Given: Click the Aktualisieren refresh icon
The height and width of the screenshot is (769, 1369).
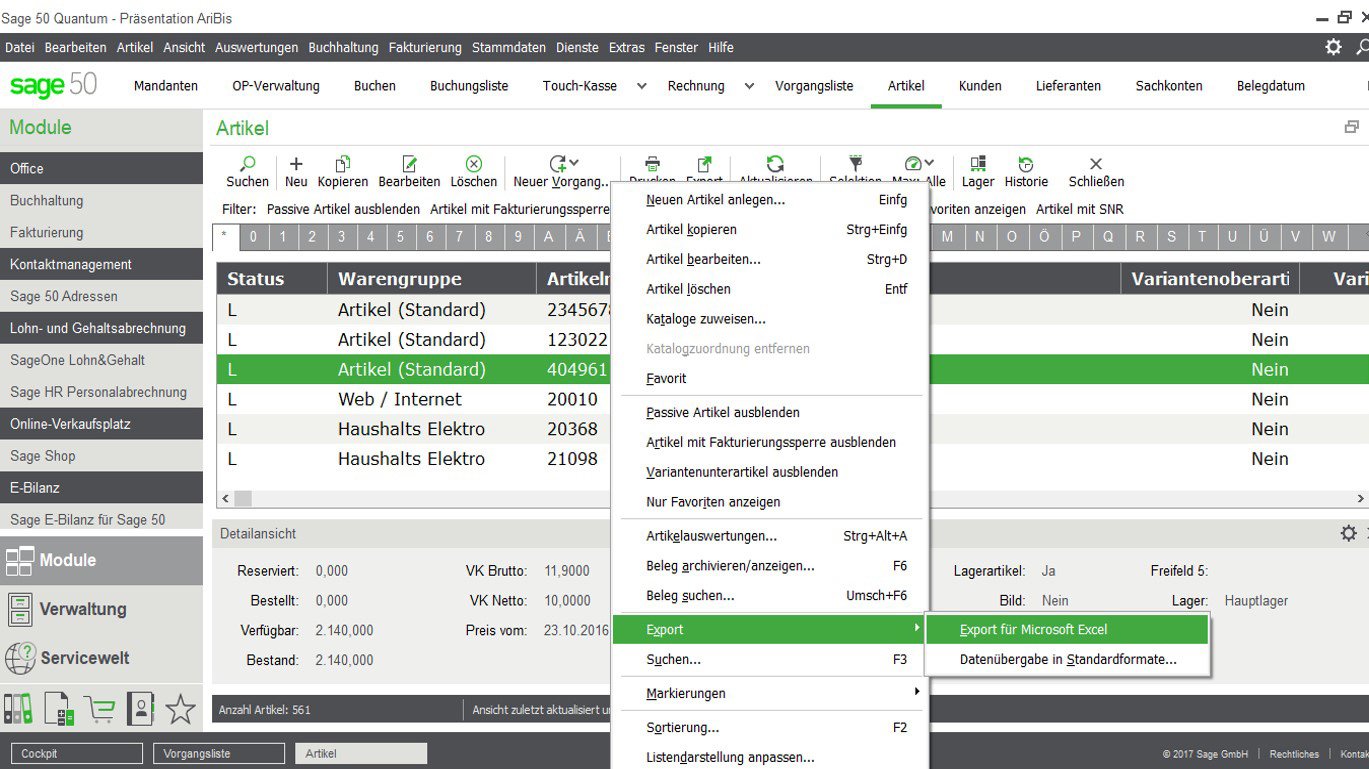Looking at the screenshot, I should tap(775, 163).
